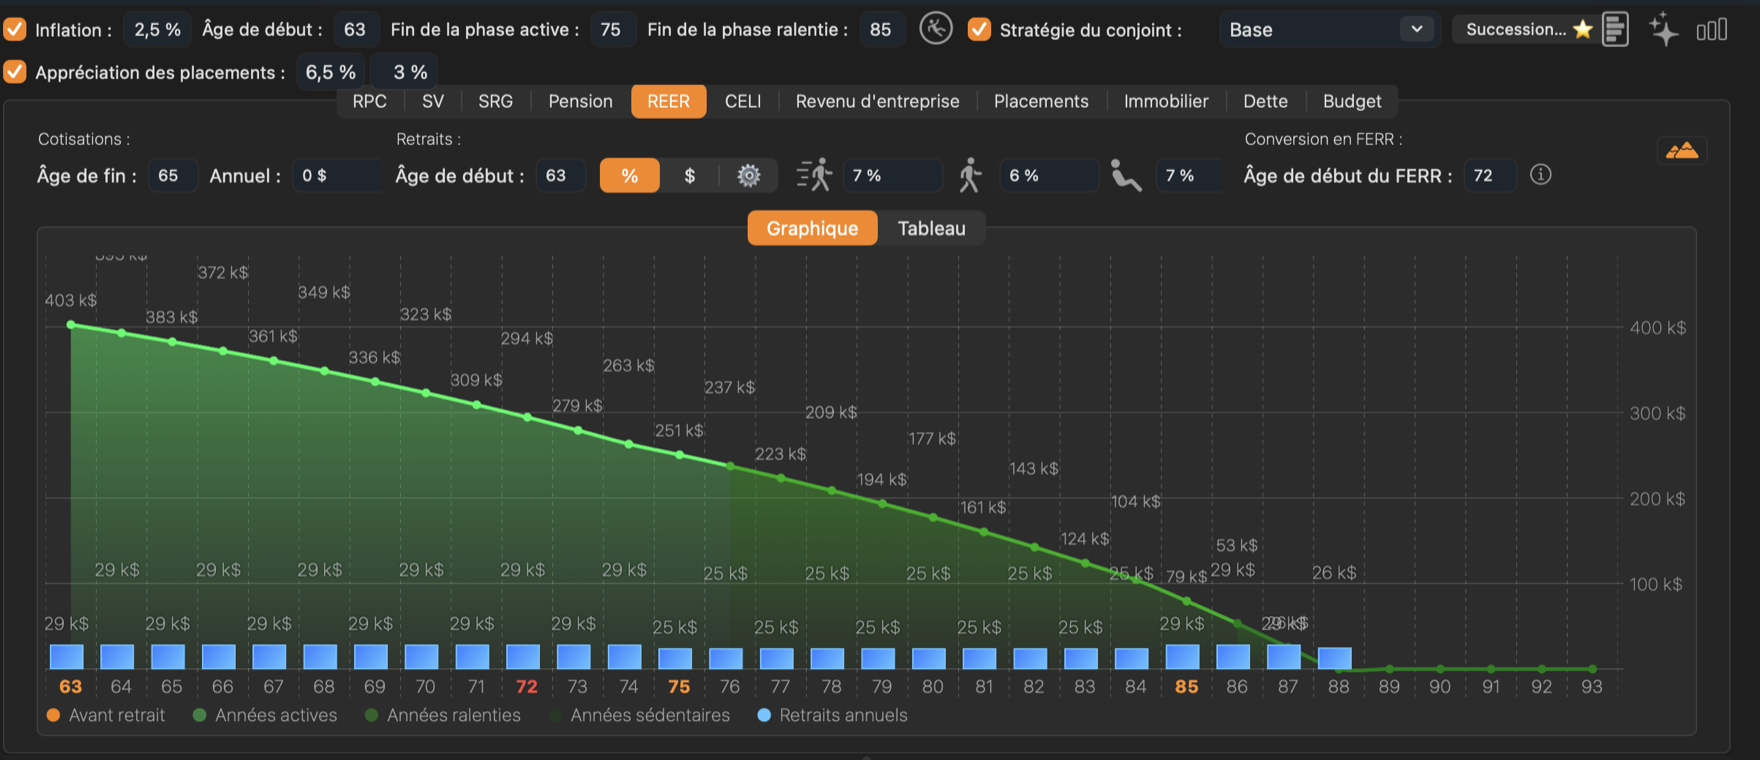
Task: Open the Placements tab
Action: tap(1041, 101)
